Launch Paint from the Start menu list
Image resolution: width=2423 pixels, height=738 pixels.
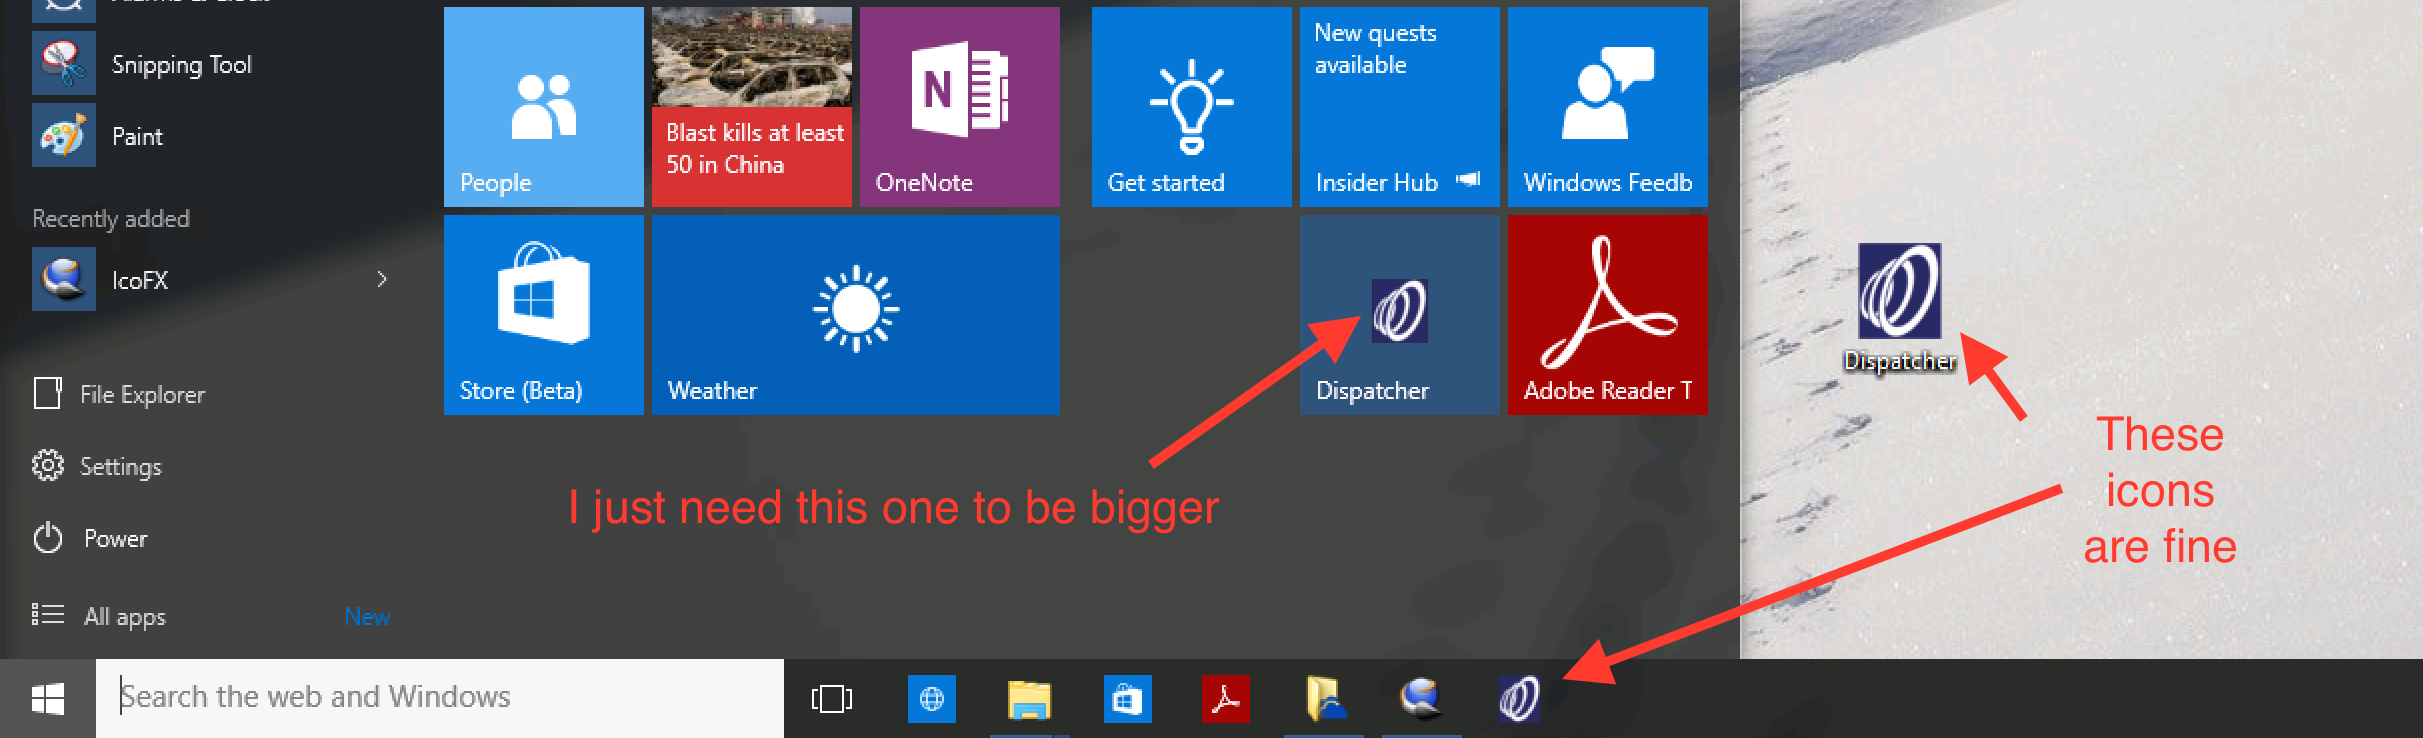[210, 136]
